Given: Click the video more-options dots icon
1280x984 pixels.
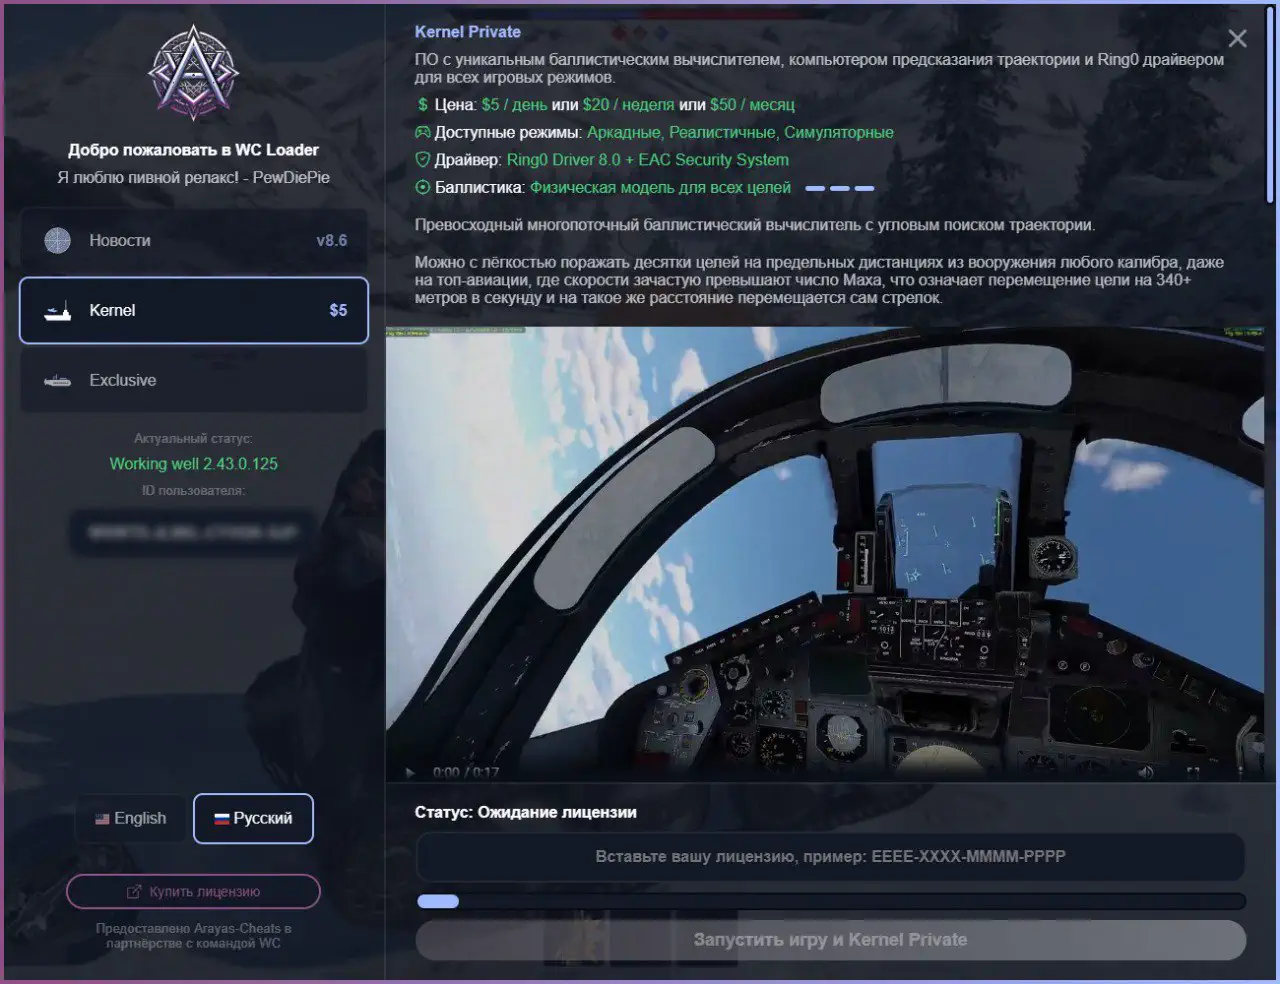Looking at the screenshot, I should [1240, 772].
